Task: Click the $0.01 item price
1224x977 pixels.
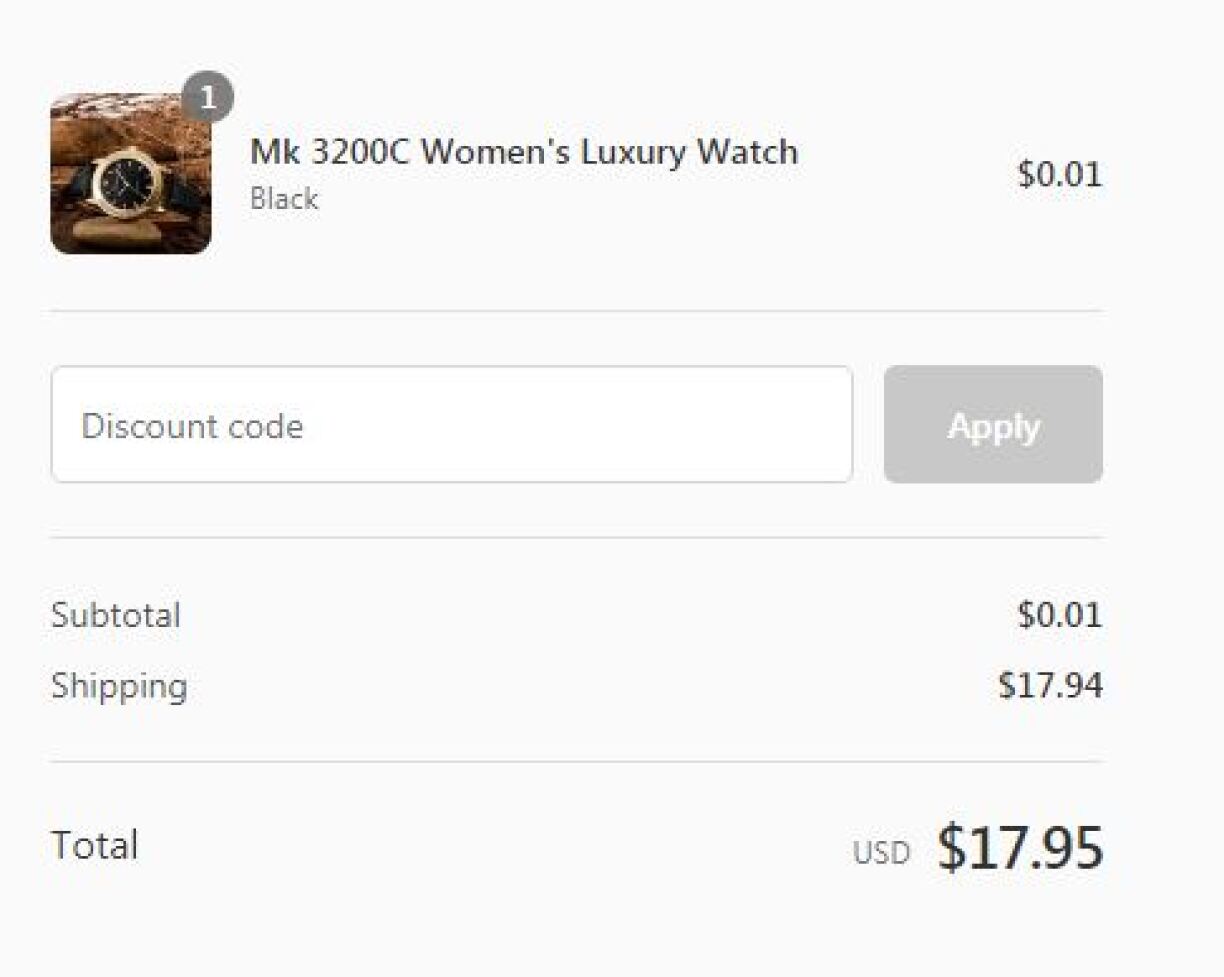Action: (x=1060, y=174)
